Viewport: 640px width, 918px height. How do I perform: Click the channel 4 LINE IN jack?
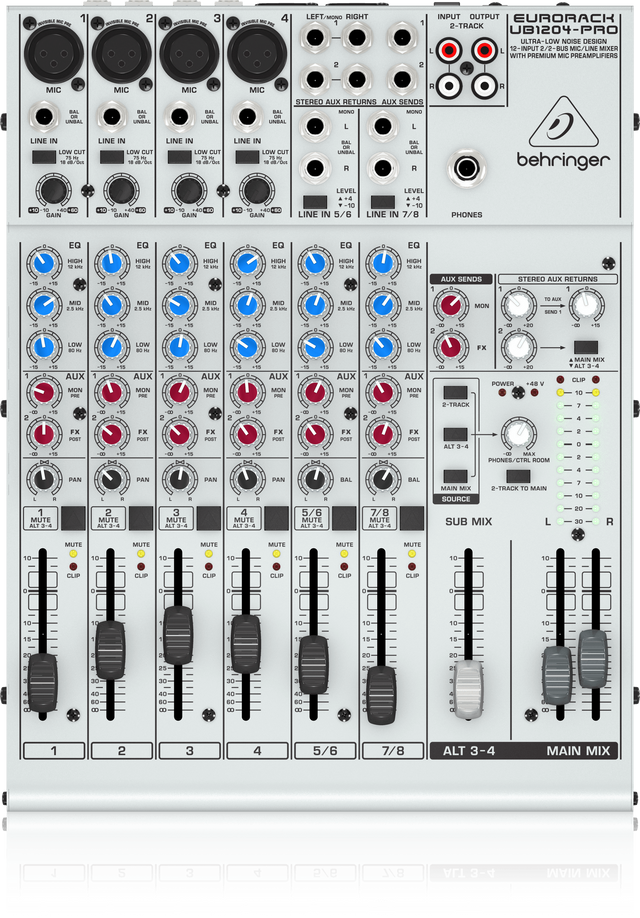(x=244, y=120)
